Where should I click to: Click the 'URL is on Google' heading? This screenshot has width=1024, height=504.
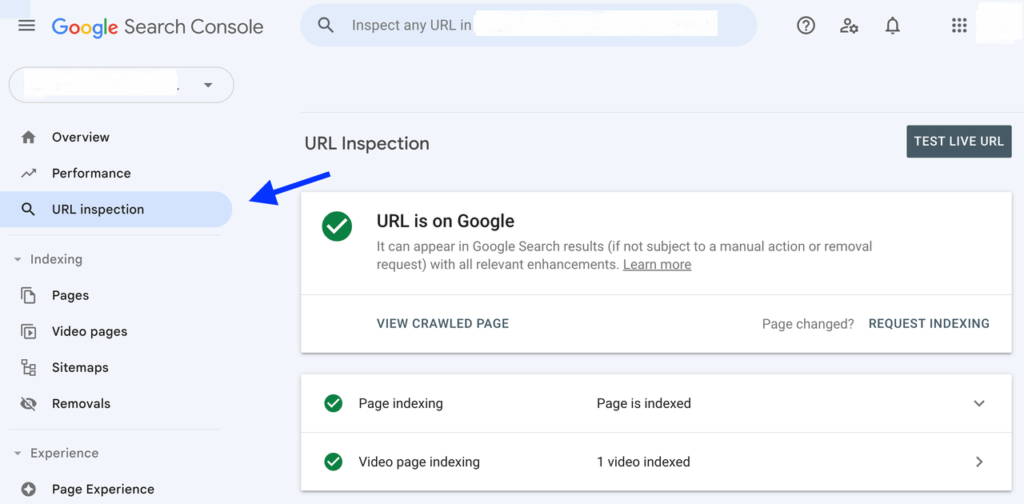pyautogui.click(x=445, y=221)
